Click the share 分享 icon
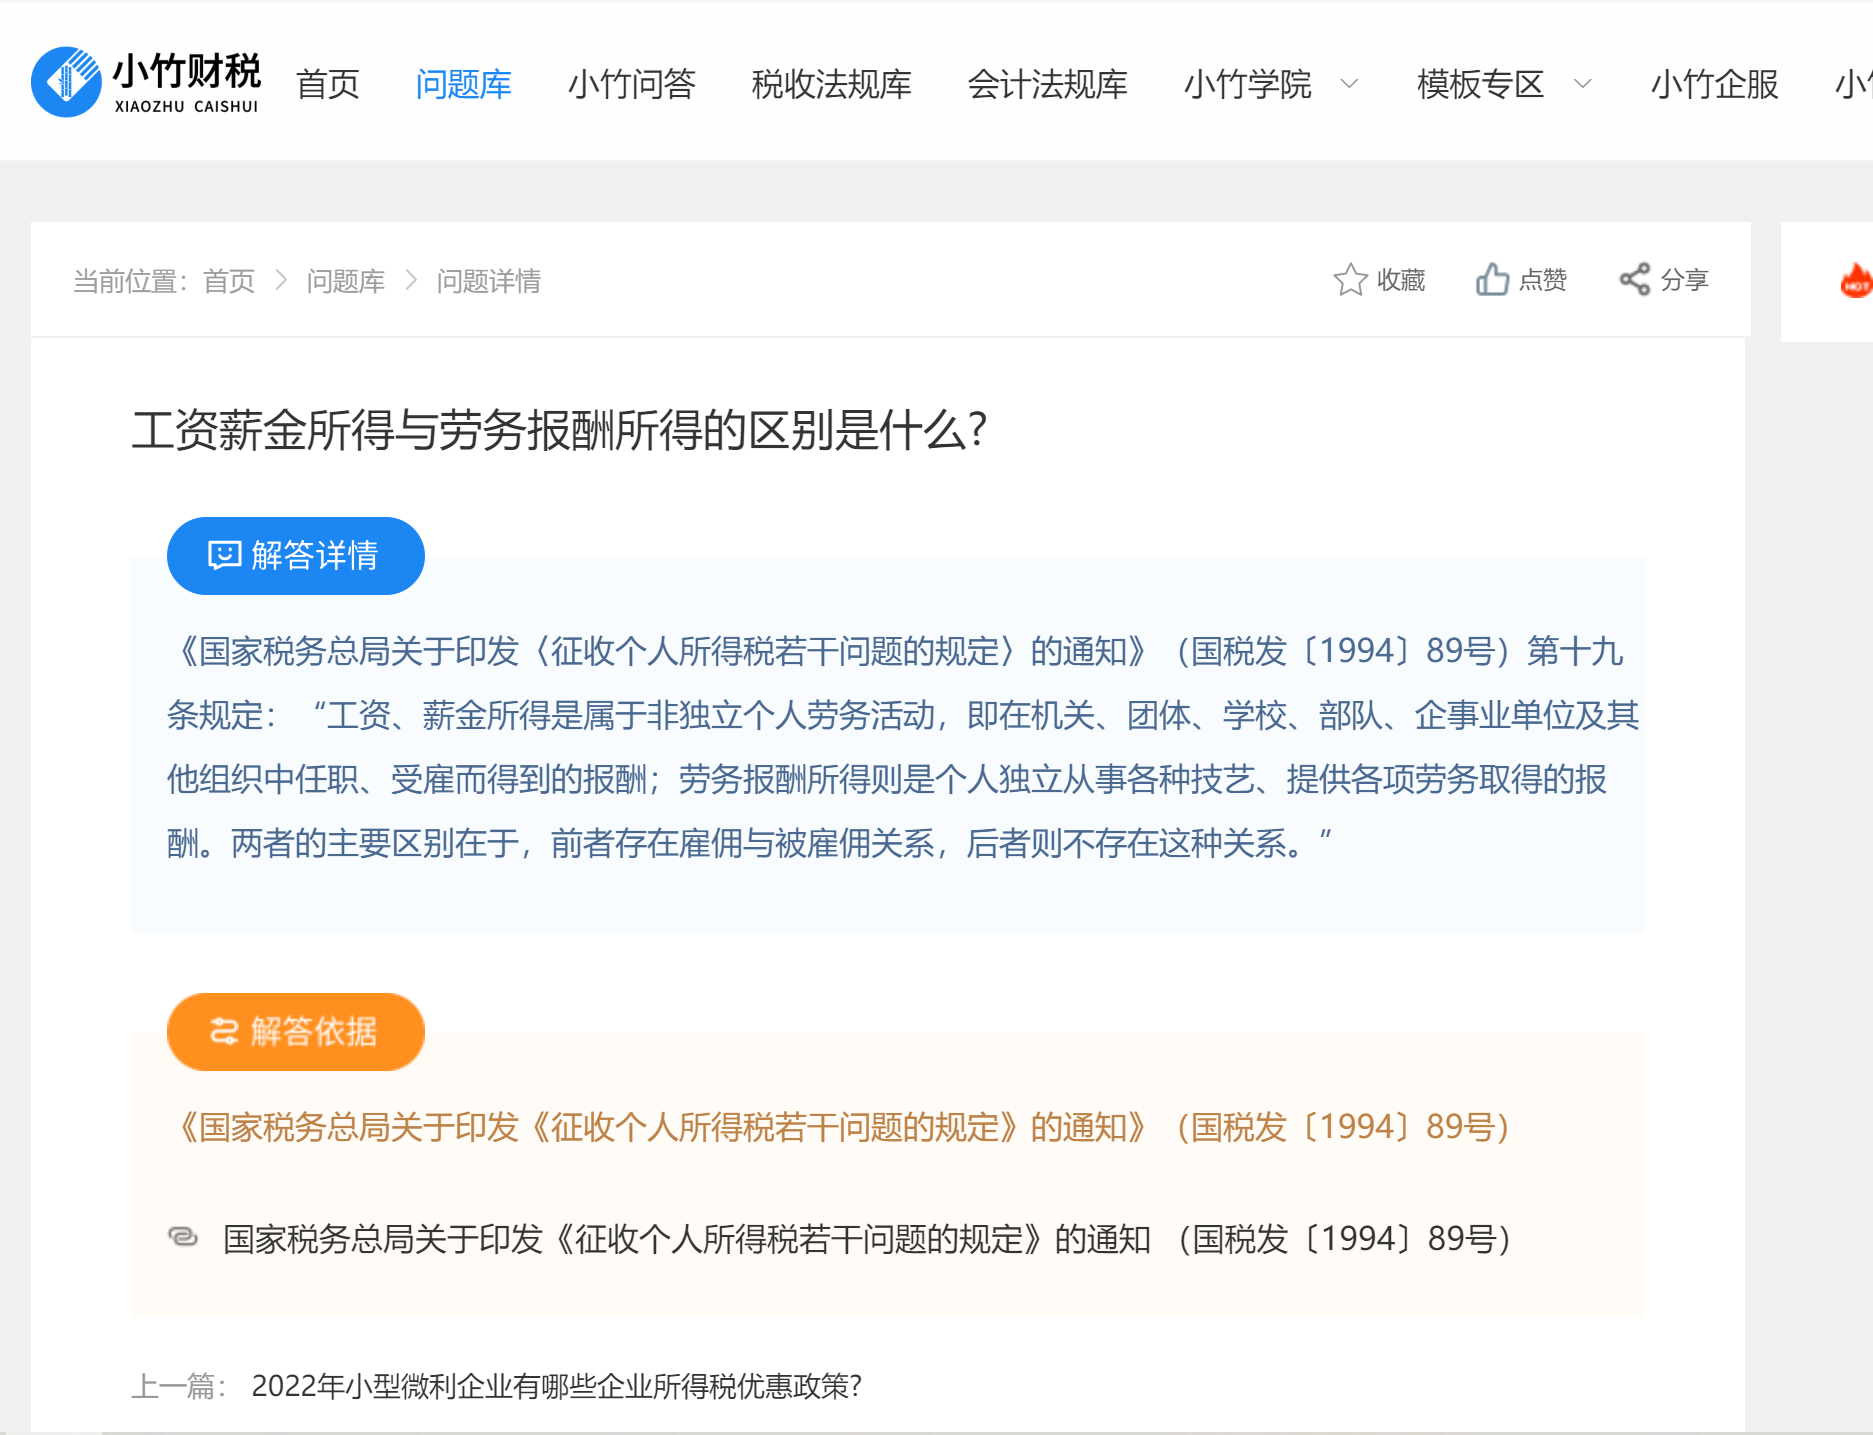This screenshot has height=1435, width=1873. pos(1634,280)
